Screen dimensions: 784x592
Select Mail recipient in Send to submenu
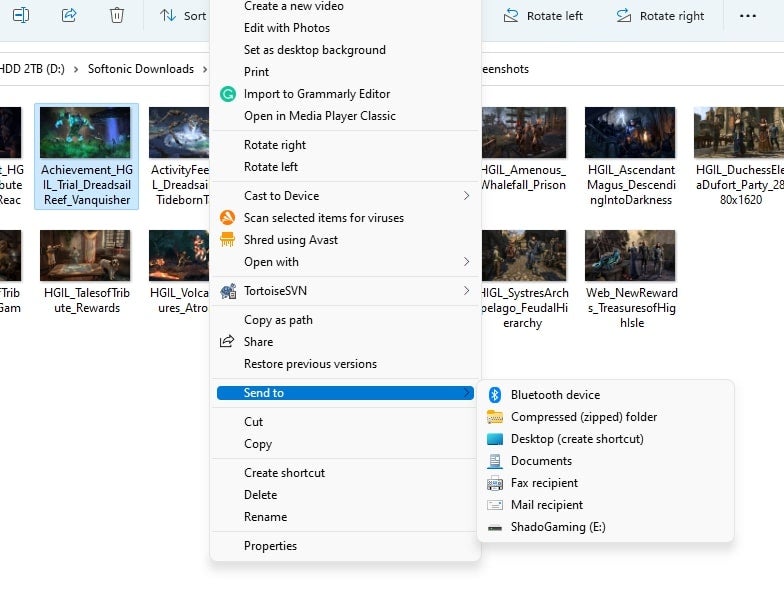point(546,505)
